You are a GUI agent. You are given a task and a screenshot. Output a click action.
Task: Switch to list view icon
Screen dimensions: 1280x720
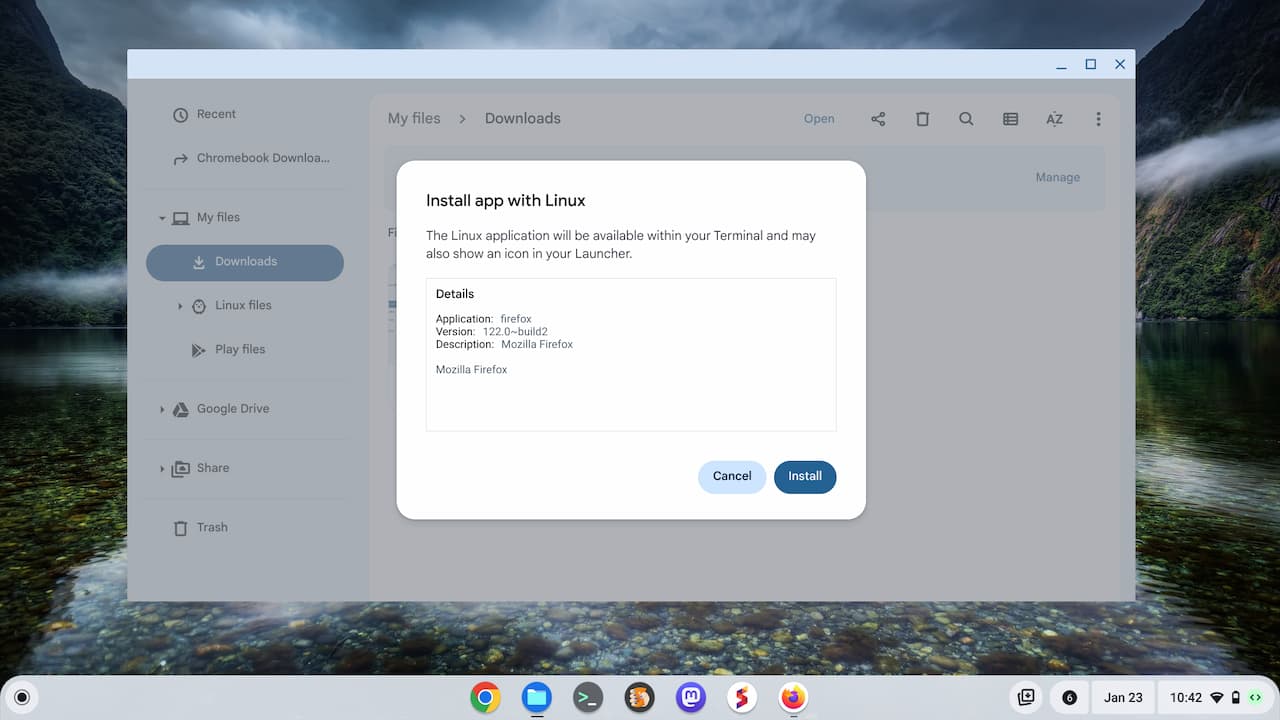(x=1010, y=119)
